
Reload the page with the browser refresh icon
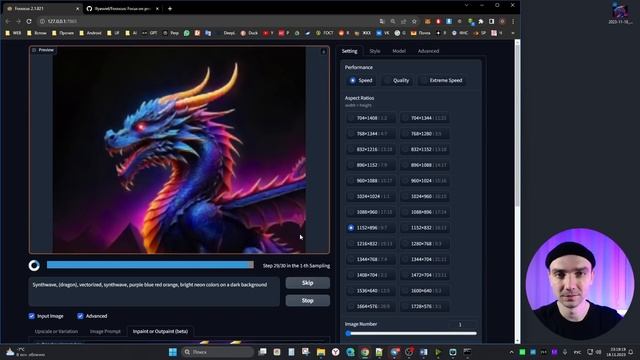pos(29,21)
